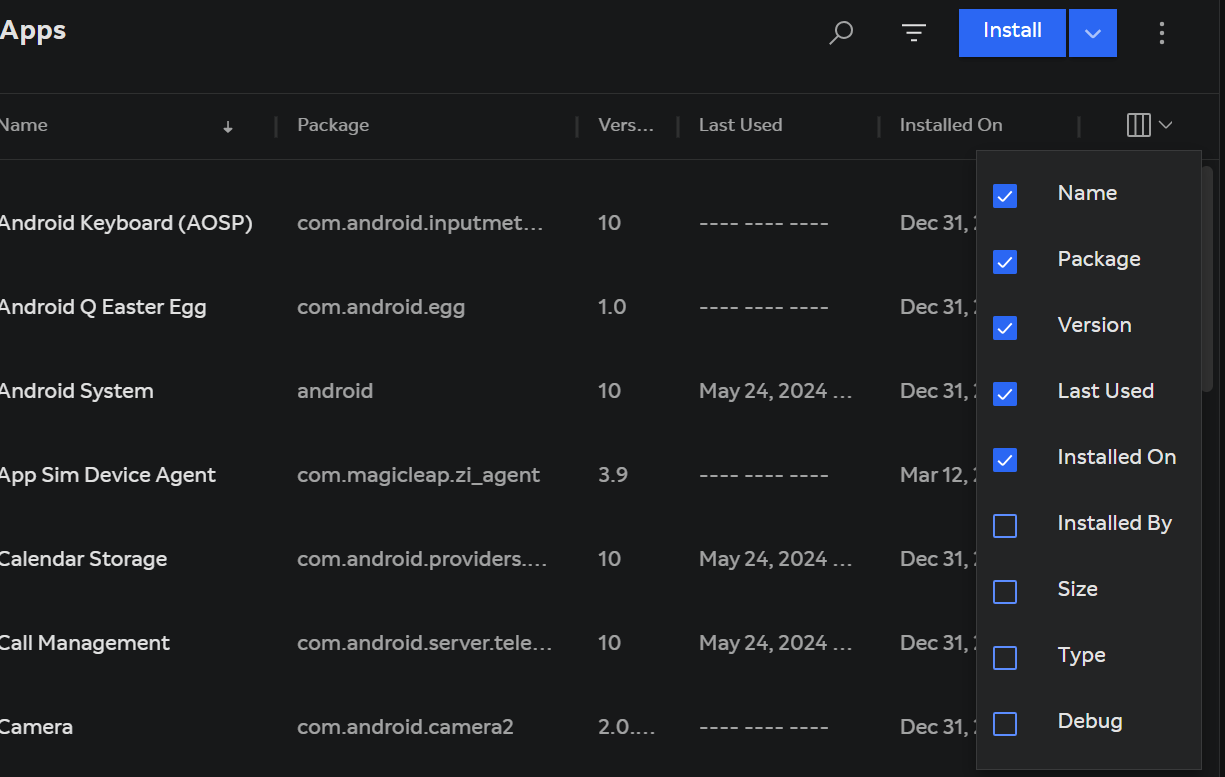The height and width of the screenshot is (777, 1225).
Task: Click the Install button
Action: [x=1011, y=31]
